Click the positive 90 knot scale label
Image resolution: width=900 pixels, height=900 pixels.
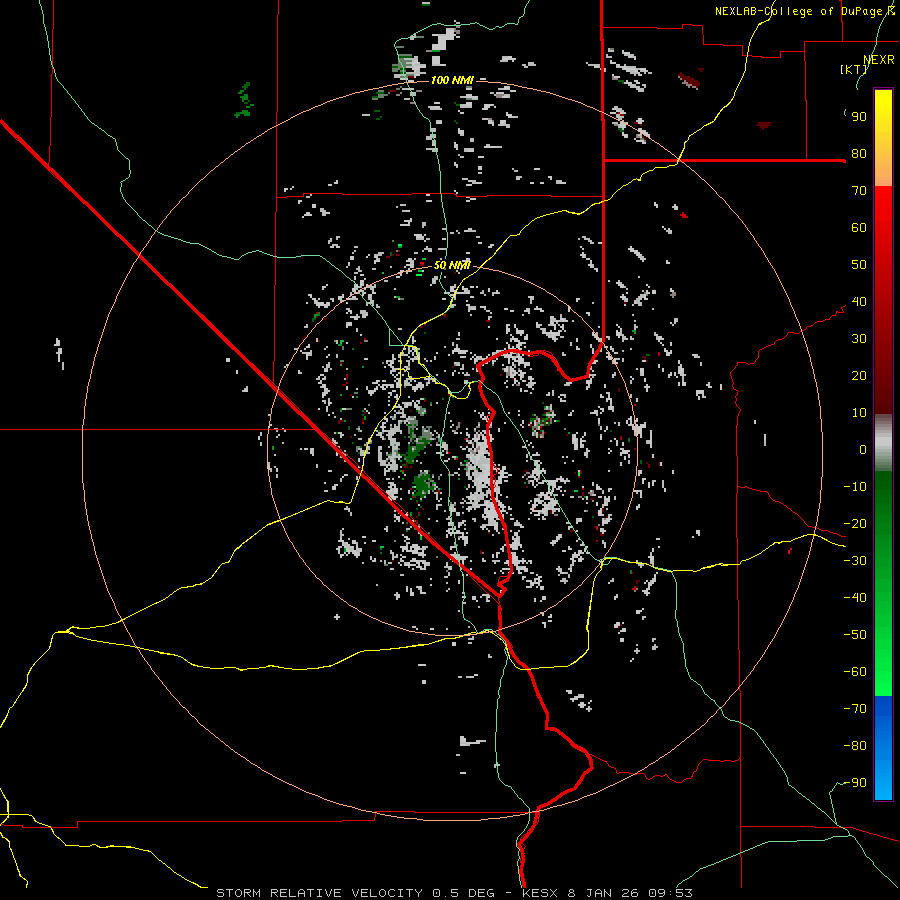click(x=859, y=117)
